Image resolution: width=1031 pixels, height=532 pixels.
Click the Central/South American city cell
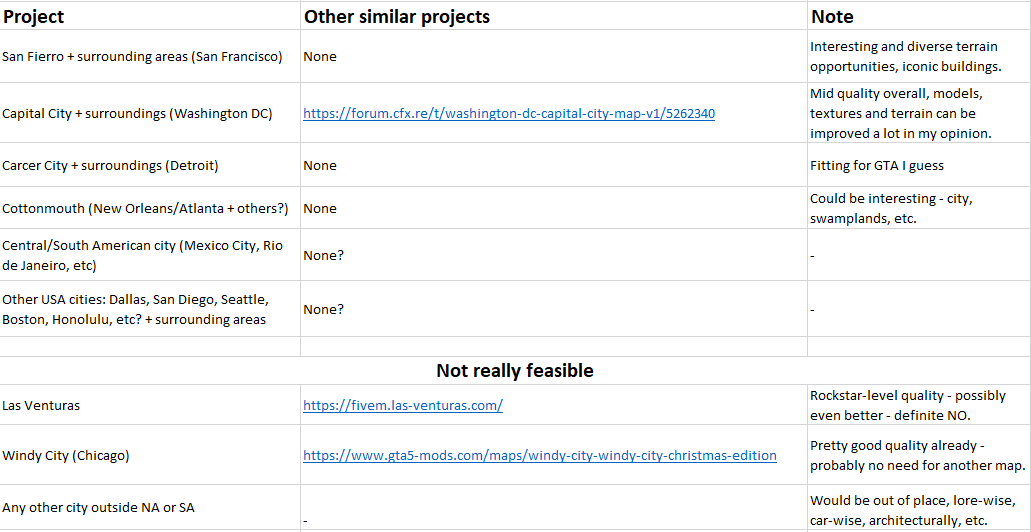[x=150, y=256]
